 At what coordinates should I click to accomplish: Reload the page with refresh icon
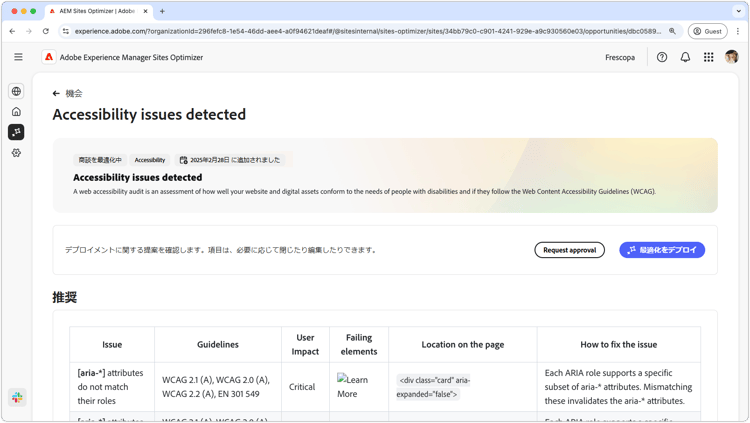pyautogui.click(x=46, y=31)
